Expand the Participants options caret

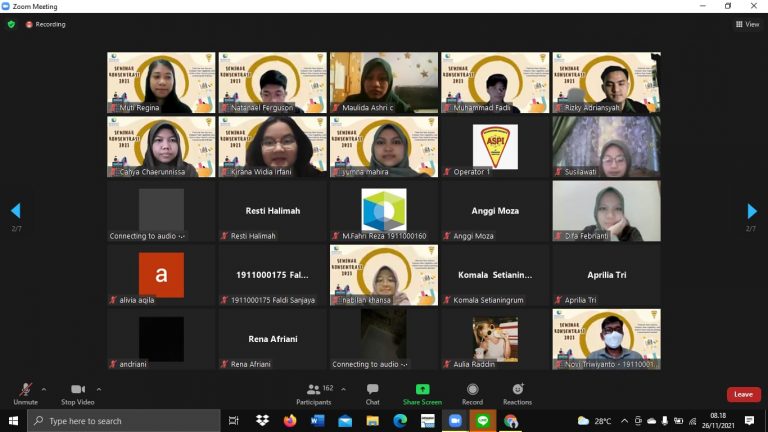point(343,389)
